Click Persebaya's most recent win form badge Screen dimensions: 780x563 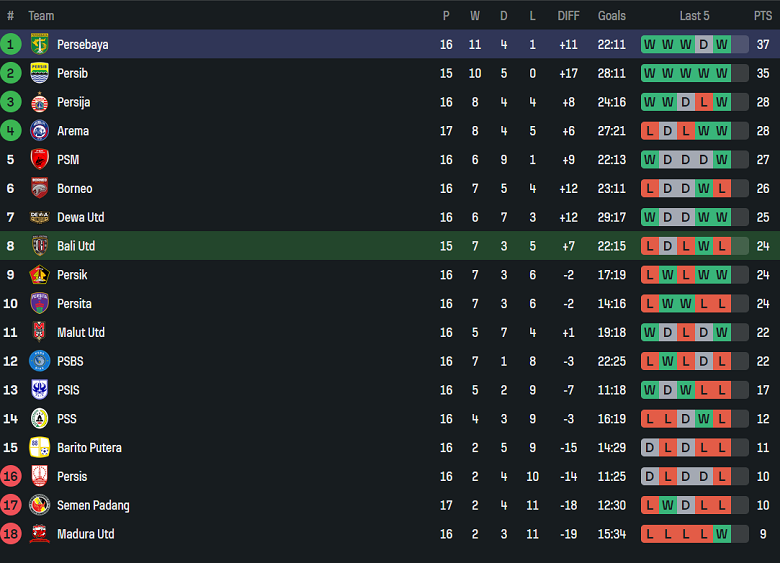(722, 44)
